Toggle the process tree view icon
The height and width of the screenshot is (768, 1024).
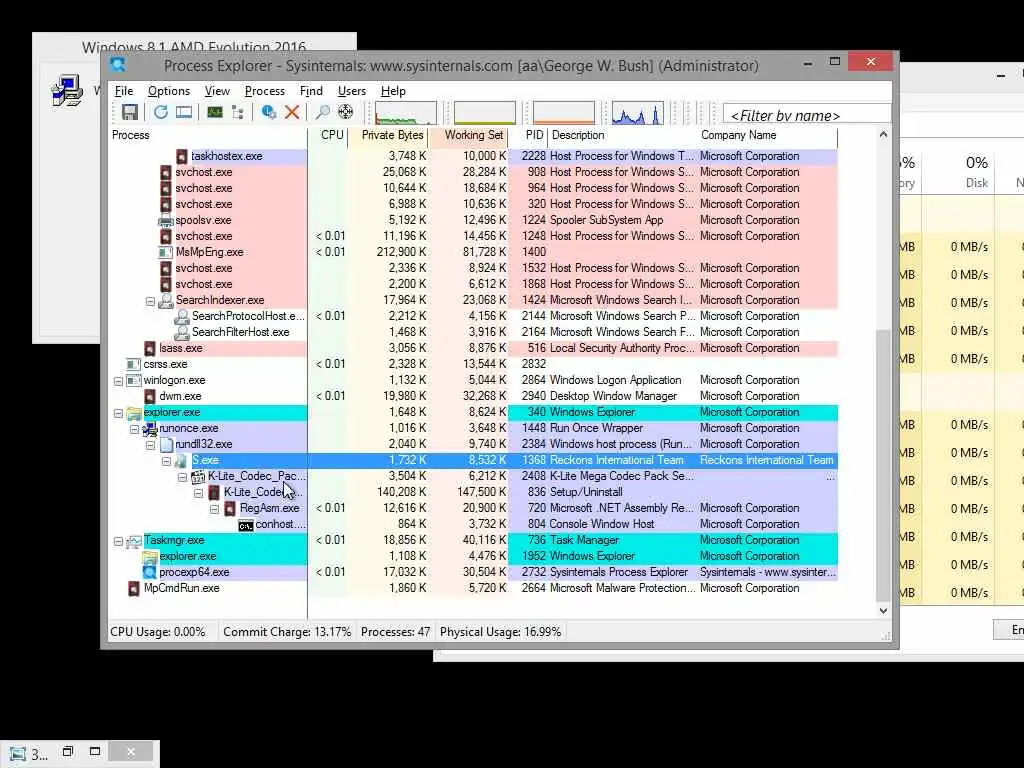click(x=238, y=112)
